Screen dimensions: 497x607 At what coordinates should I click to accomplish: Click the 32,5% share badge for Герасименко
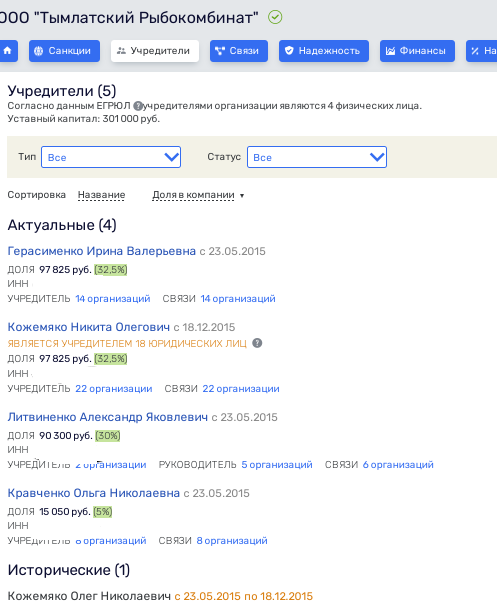(x=111, y=269)
